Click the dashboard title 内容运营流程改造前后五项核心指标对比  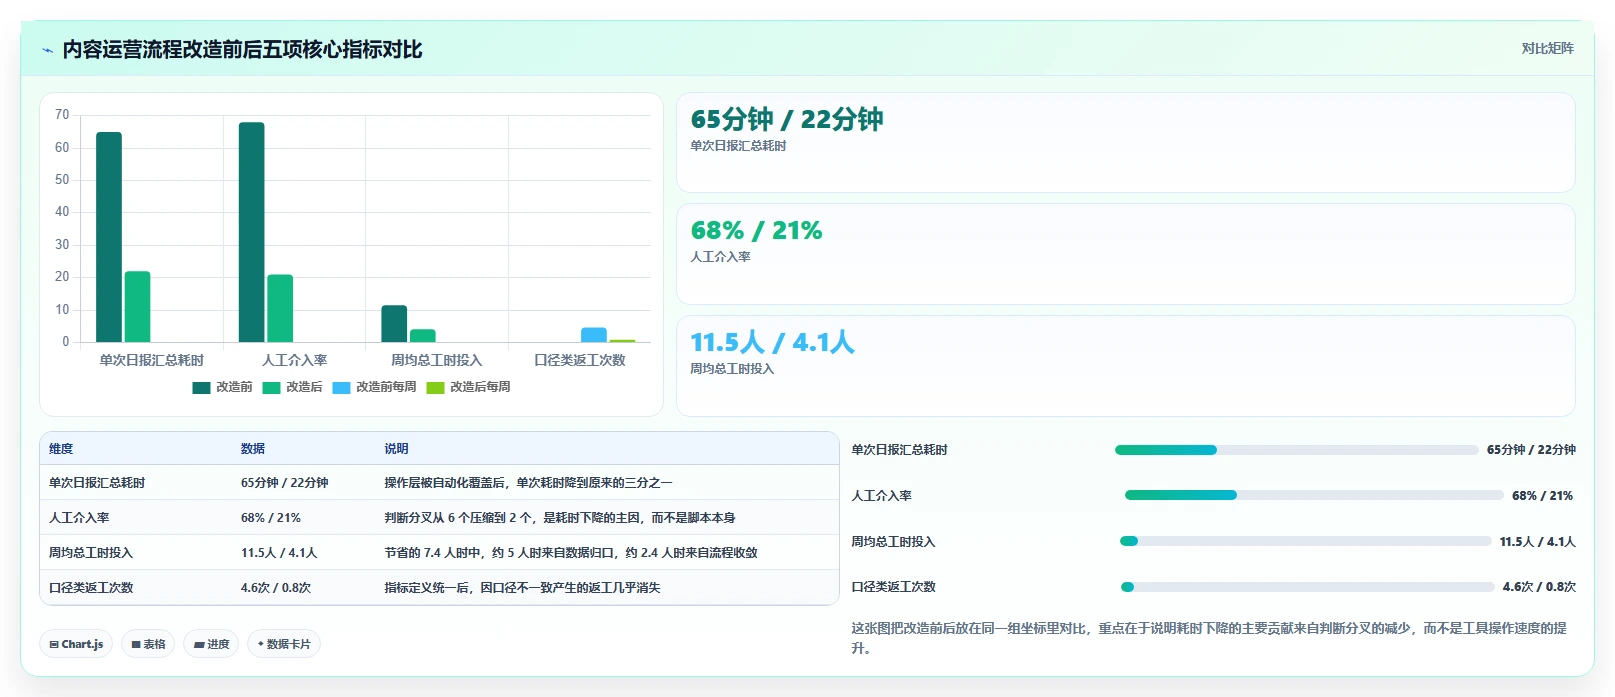tap(242, 49)
